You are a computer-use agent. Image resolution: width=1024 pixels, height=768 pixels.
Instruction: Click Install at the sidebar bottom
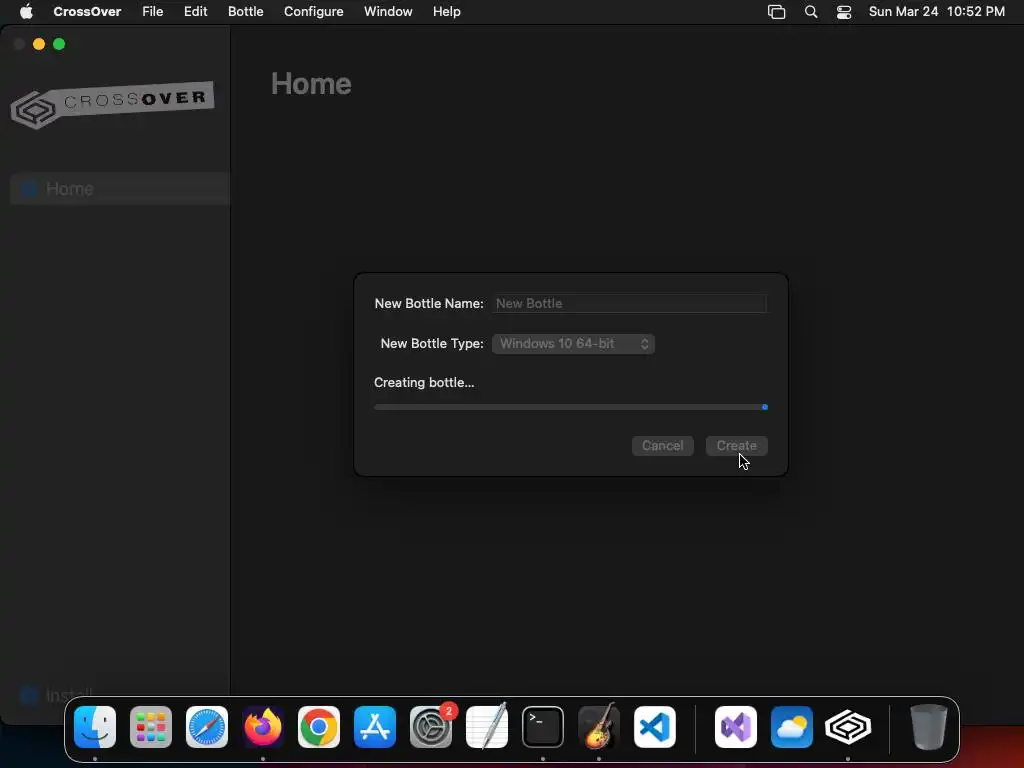coord(56,694)
